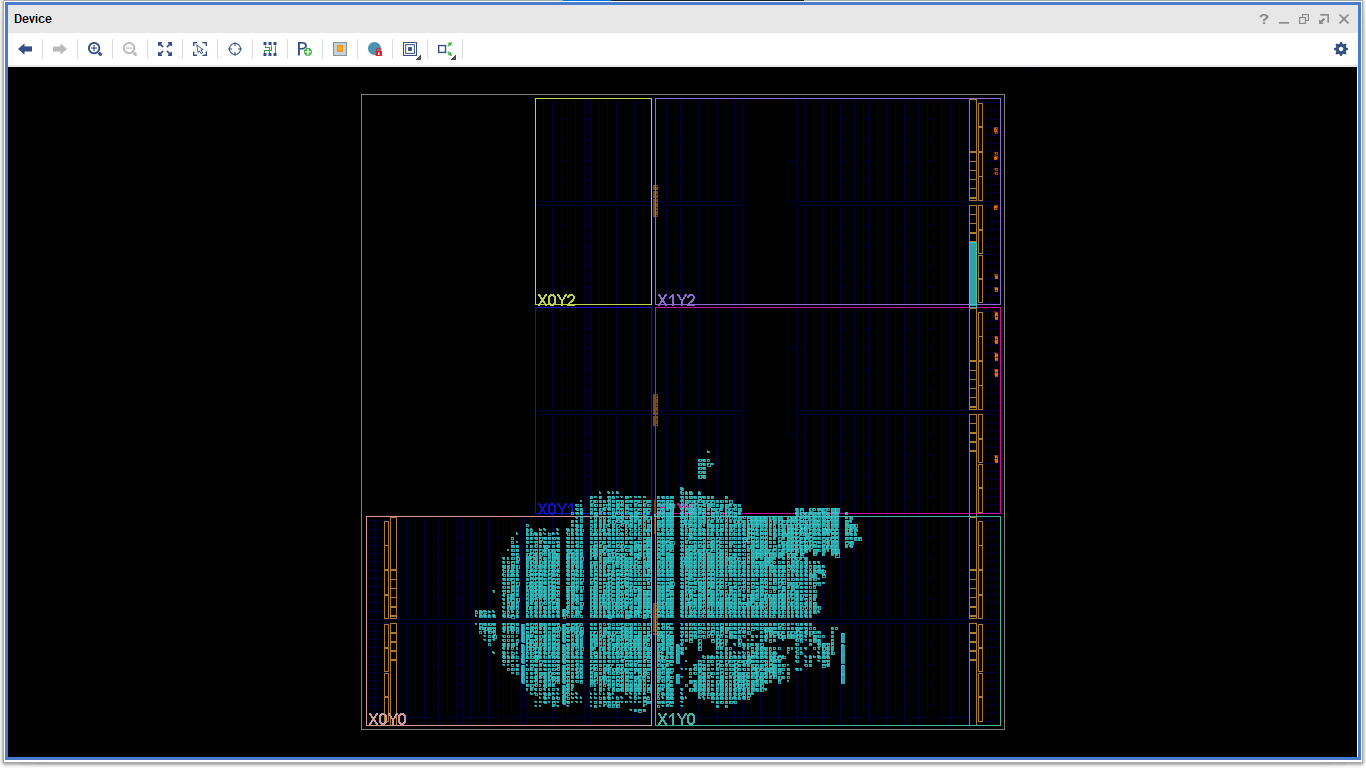1366x768 pixels.
Task: Maximize the Device panel
Action: point(1324,19)
